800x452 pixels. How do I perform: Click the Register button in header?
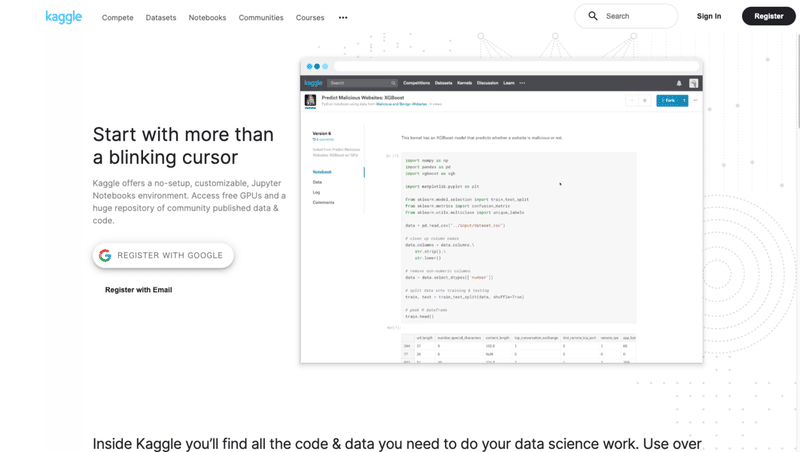click(x=768, y=16)
